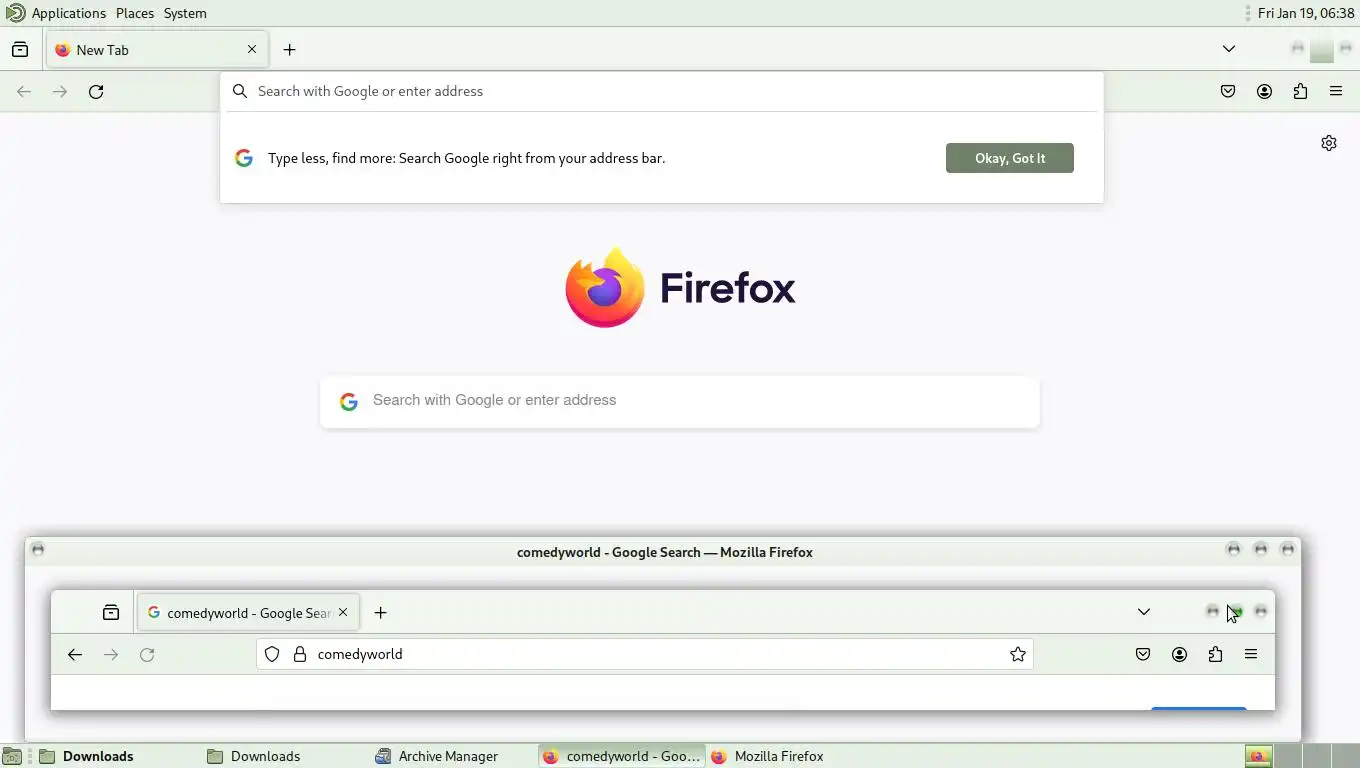Go back using the top window's back arrow
Screen dimensions: 1360x768
(x=24, y=91)
